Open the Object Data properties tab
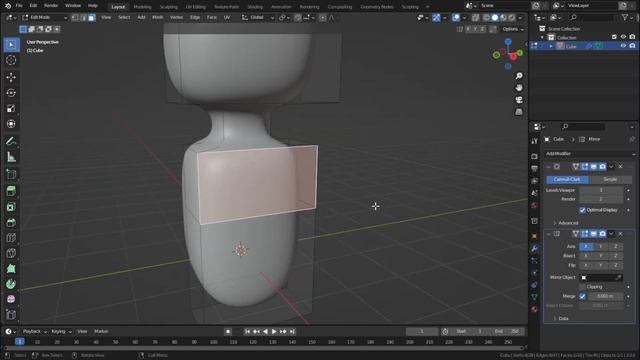The width and height of the screenshot is (640, 360). (x=535, y=297)
